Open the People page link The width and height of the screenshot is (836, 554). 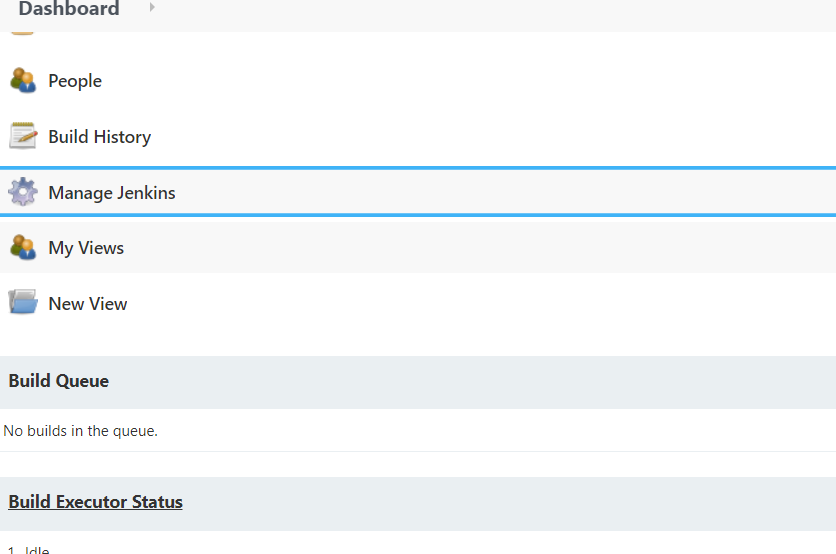pyautogui.click(x=75, y=81)
